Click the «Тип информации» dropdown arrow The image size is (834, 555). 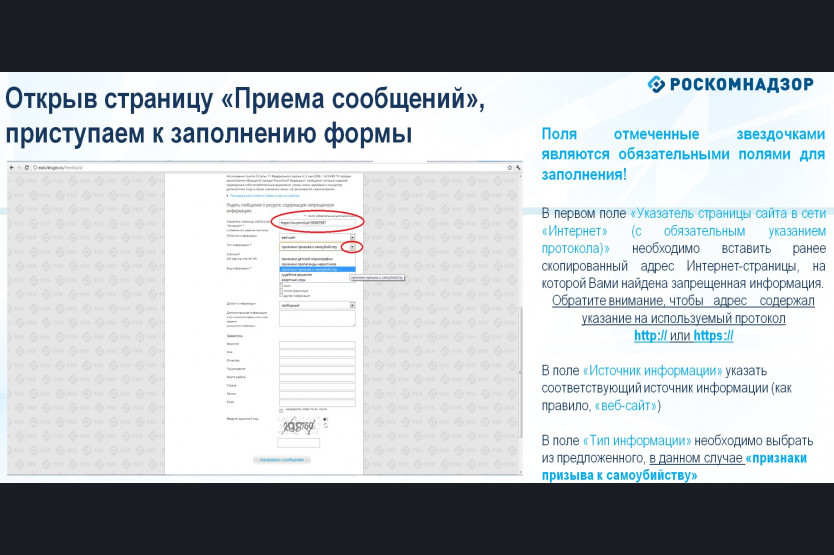pos(352,247)
